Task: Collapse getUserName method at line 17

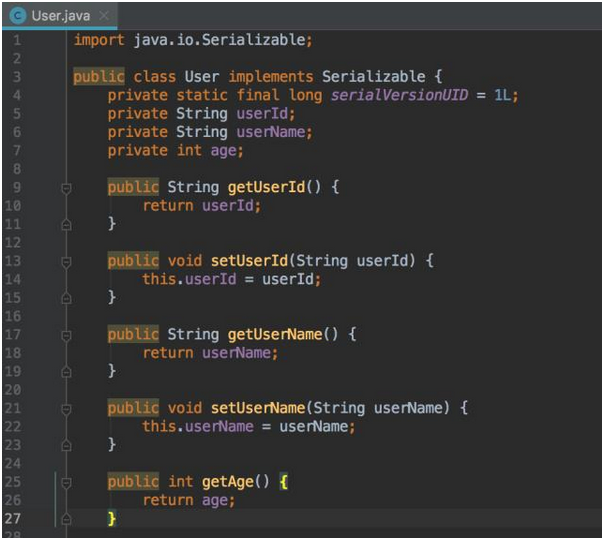Action: click(x=66, y=335)
